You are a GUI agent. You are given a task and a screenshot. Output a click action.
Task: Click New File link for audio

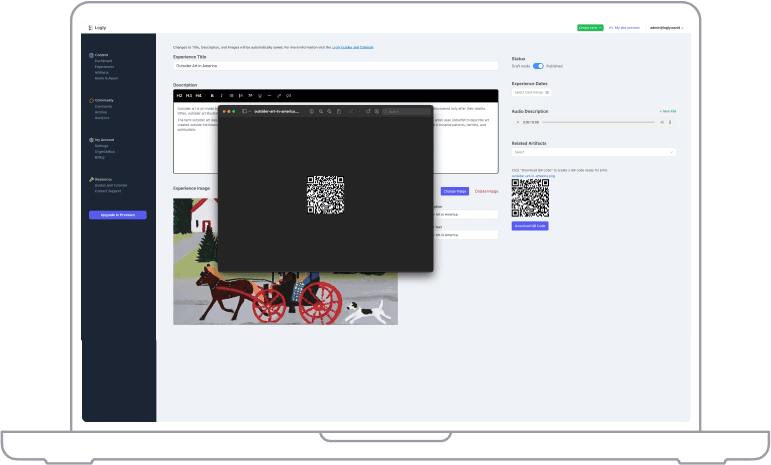[668, 112]
